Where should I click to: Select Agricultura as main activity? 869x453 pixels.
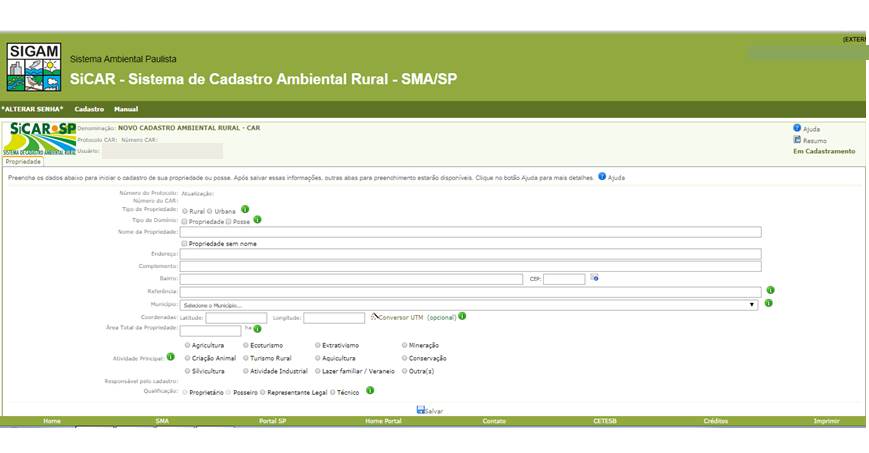pyautogui.click(x=187, y=345)
